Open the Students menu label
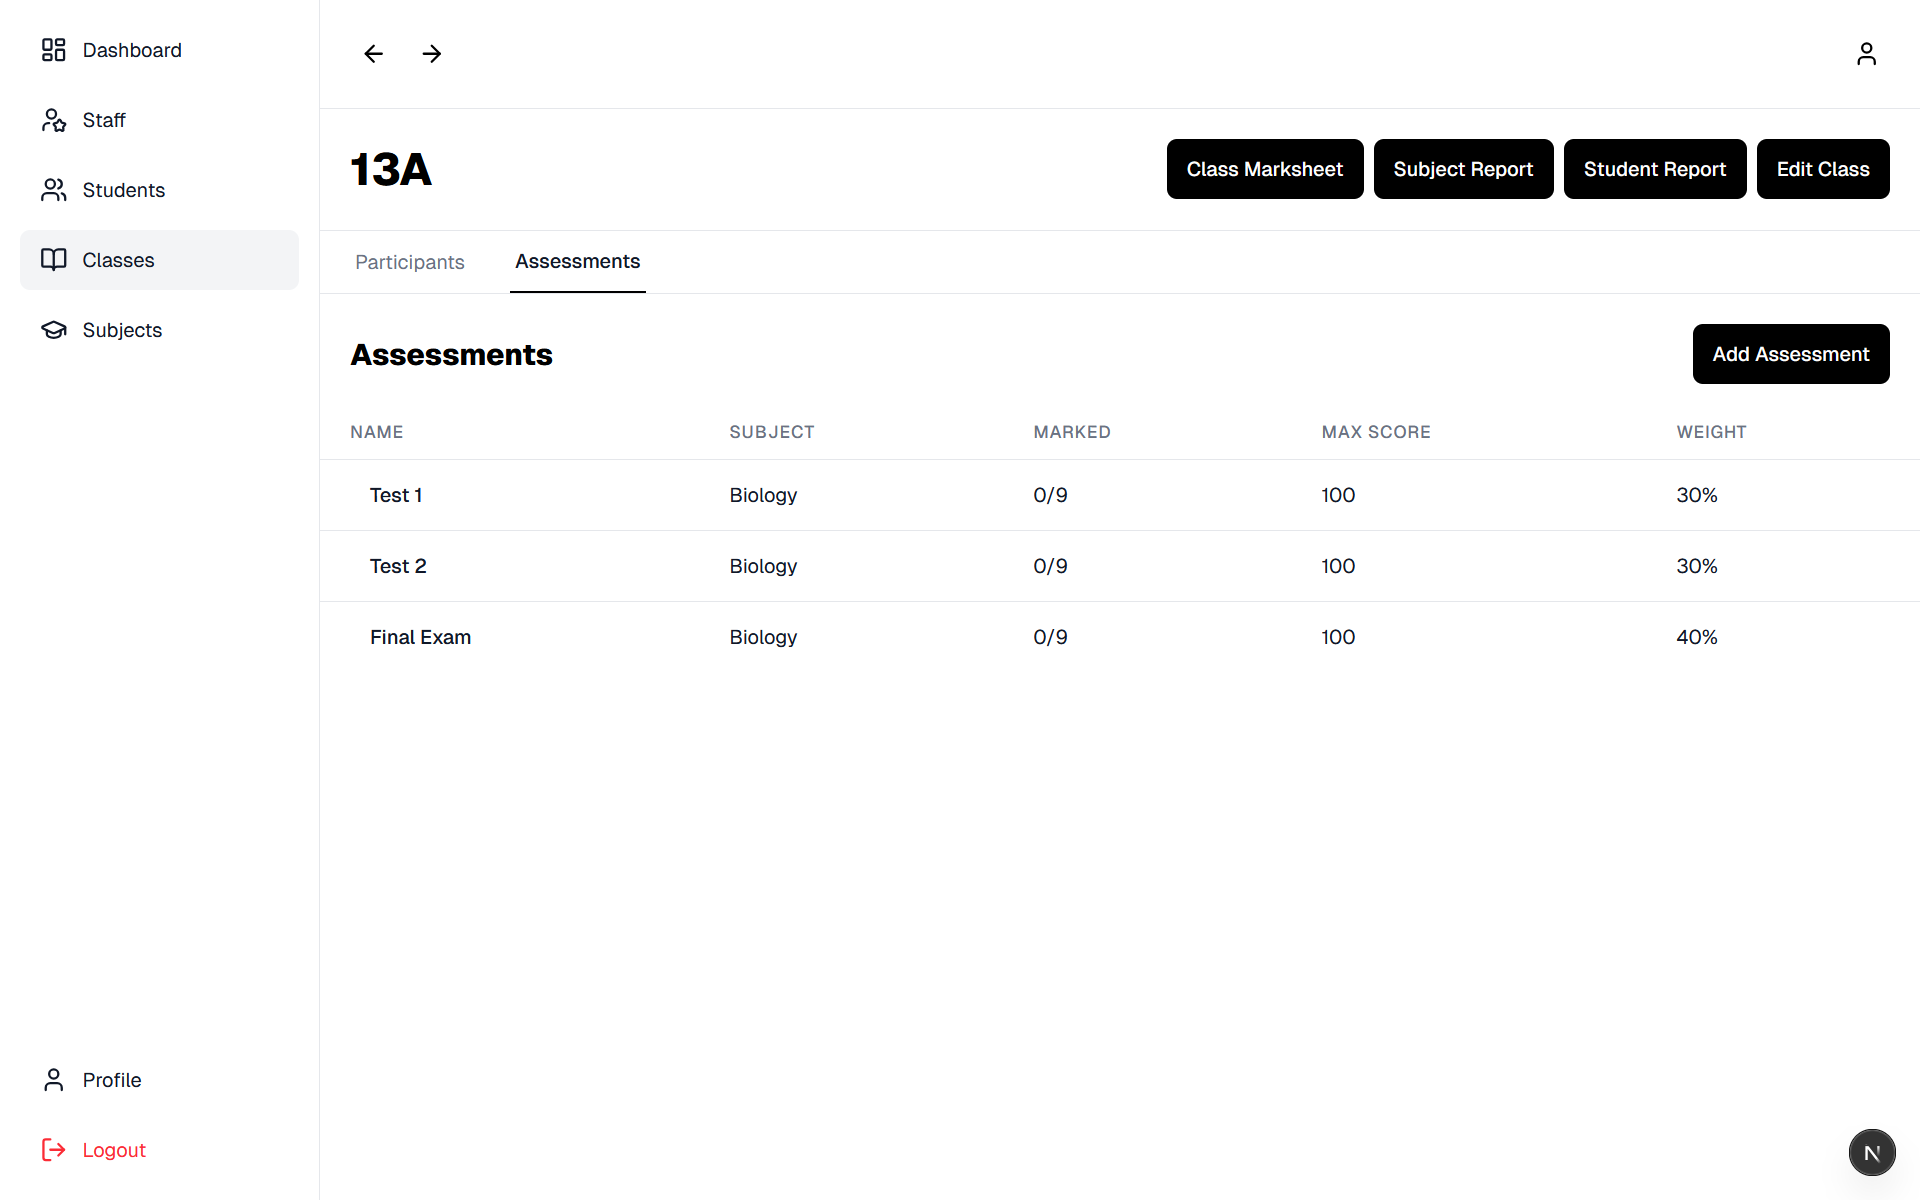1920x1200 pixels. point(124,190)
